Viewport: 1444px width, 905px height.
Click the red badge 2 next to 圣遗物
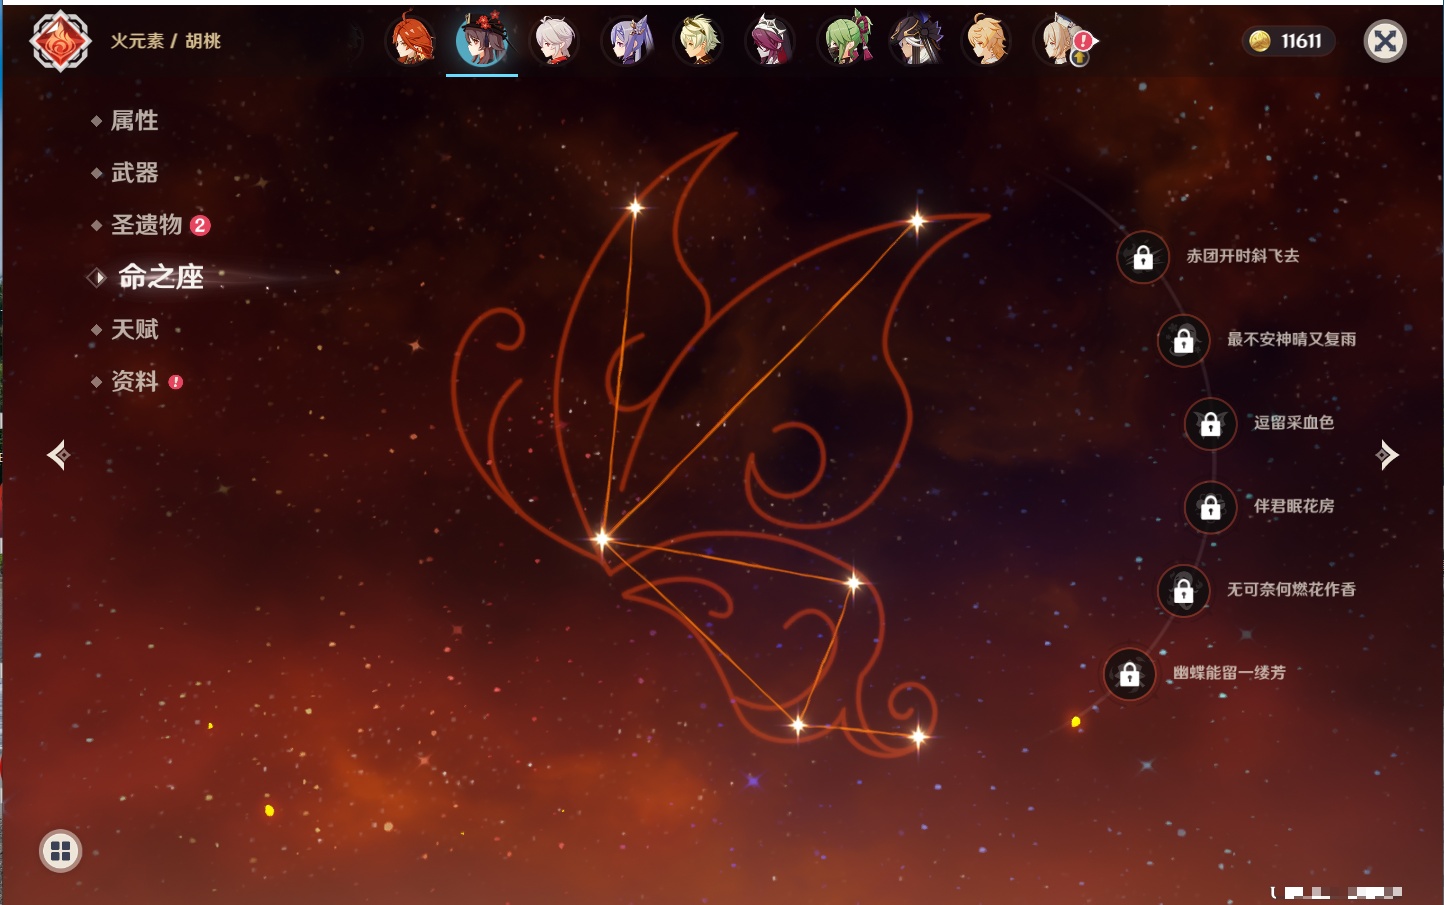point(200,225)
